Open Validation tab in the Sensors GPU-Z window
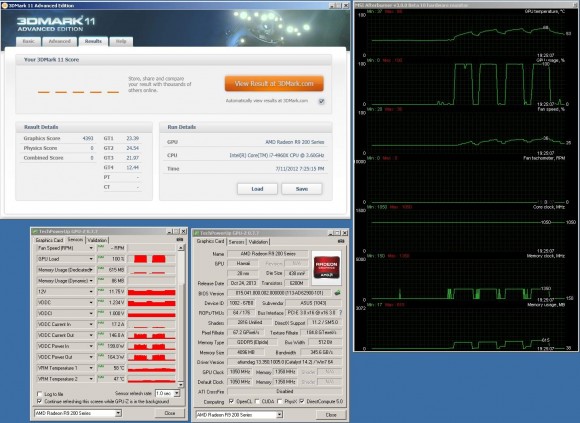The width and height of the screenshot is (580, 423). click(97, 240)
